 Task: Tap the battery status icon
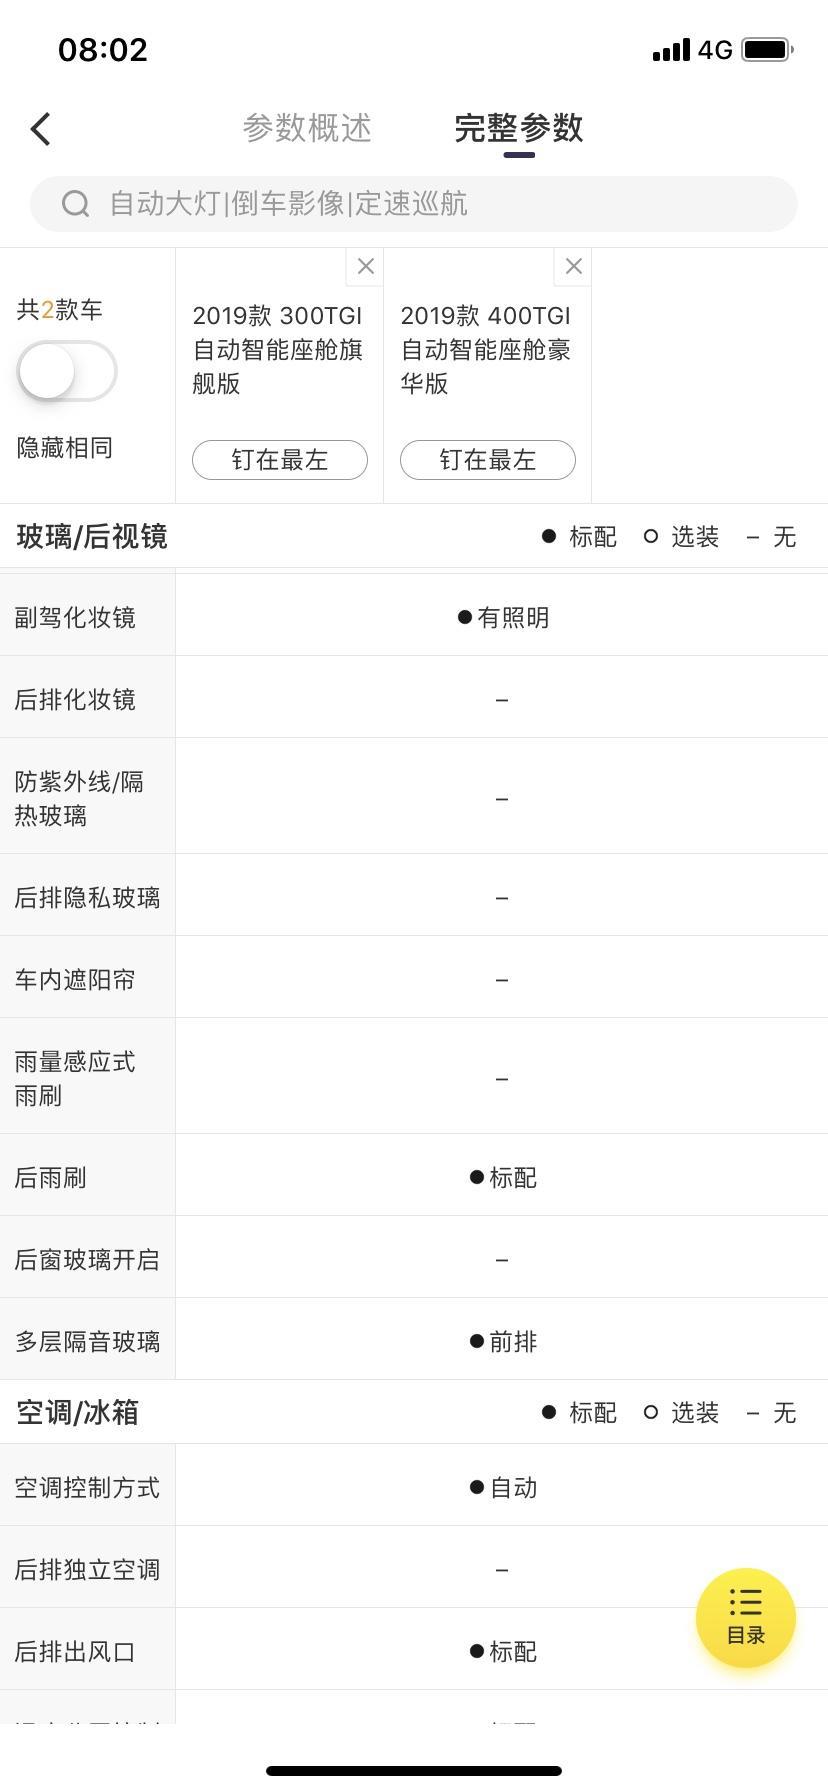pyautogui.click(x=768, y=49)
